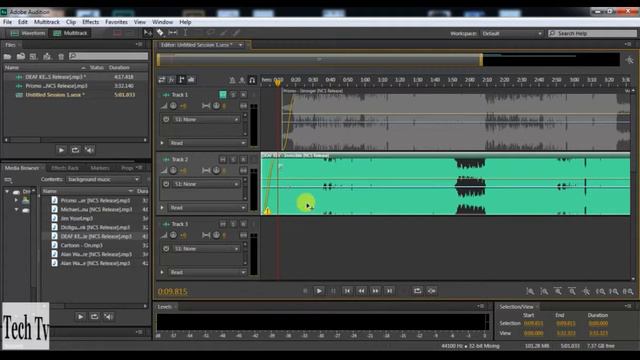Arm Track 3 for recording

[x=243, y=224]
